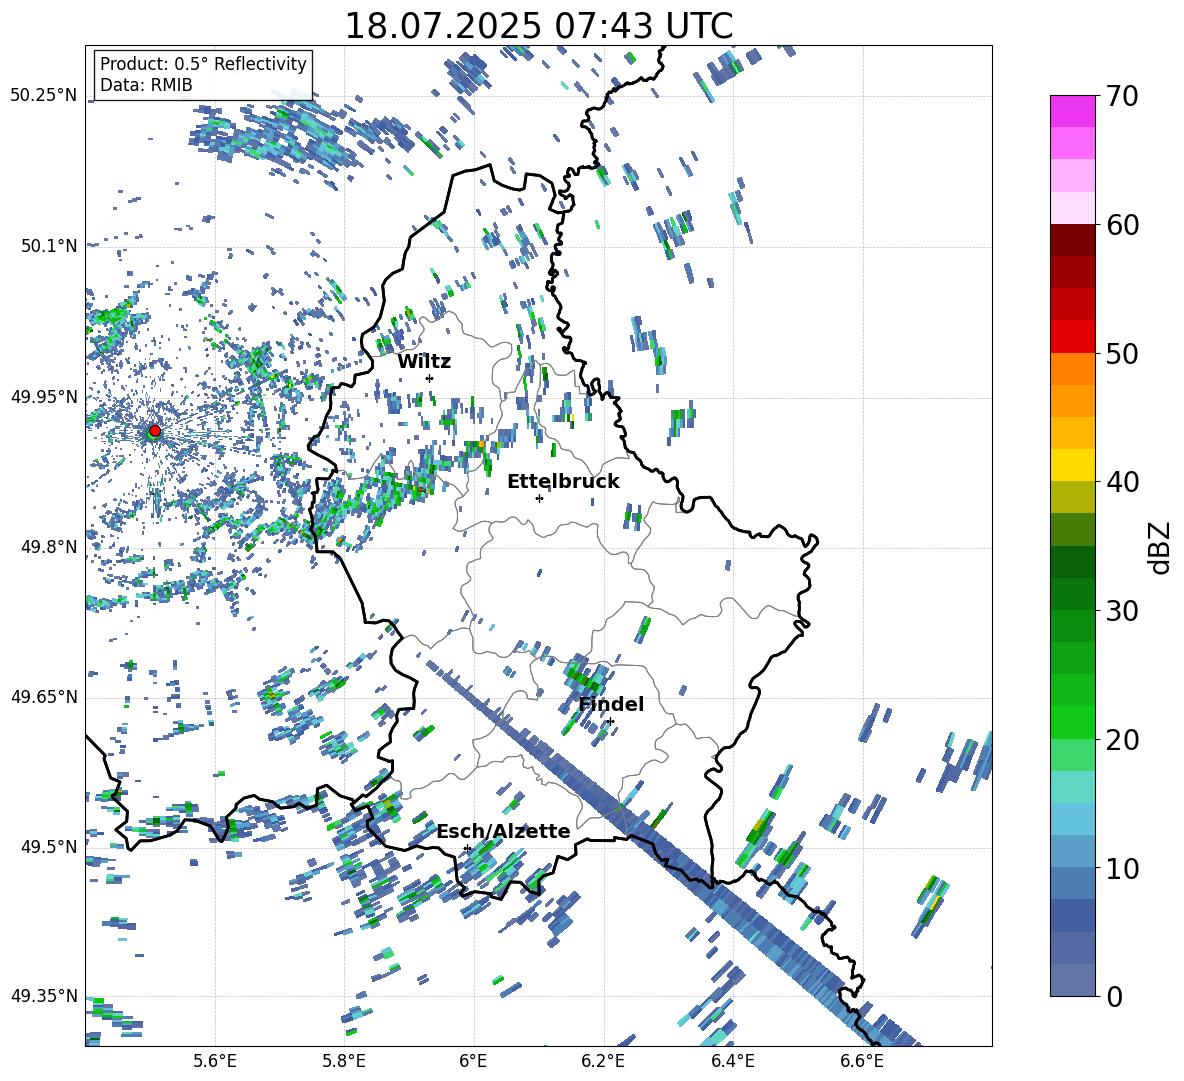Click the Esch/Alzette city label
The image size is (1184, 1081).
[x=504, y=831]
